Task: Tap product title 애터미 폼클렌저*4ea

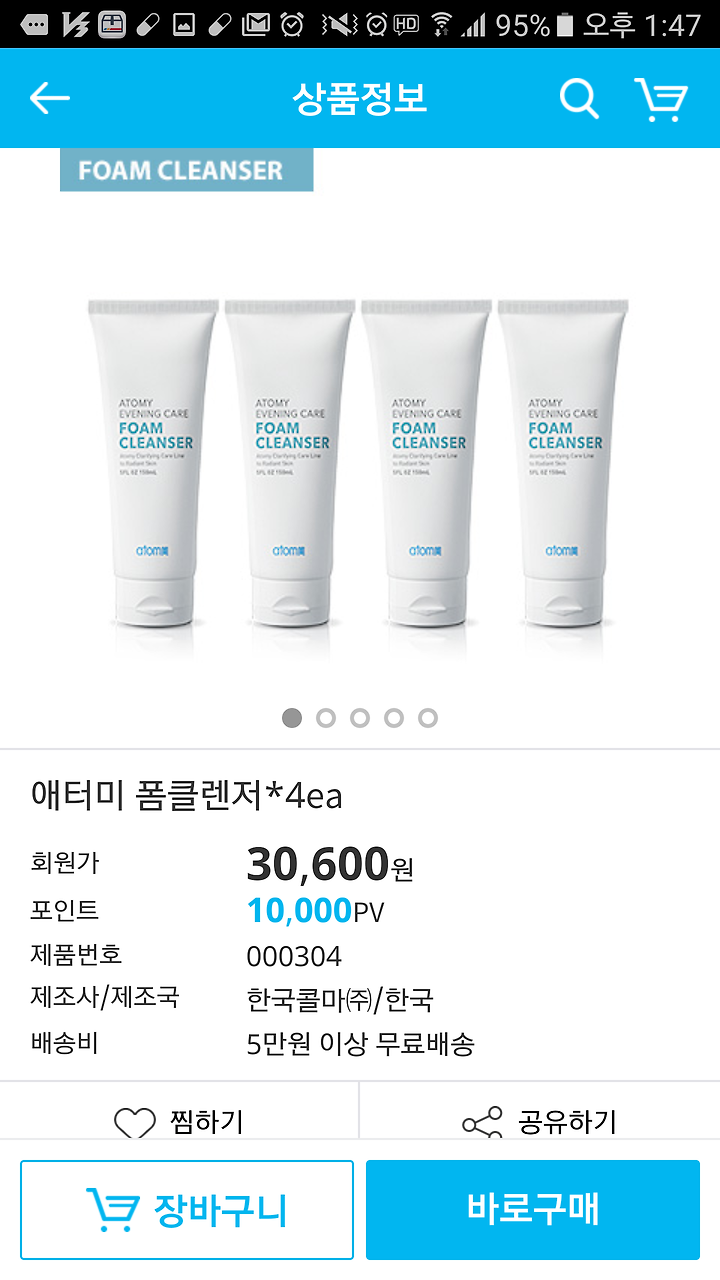Action: point(187,796)
